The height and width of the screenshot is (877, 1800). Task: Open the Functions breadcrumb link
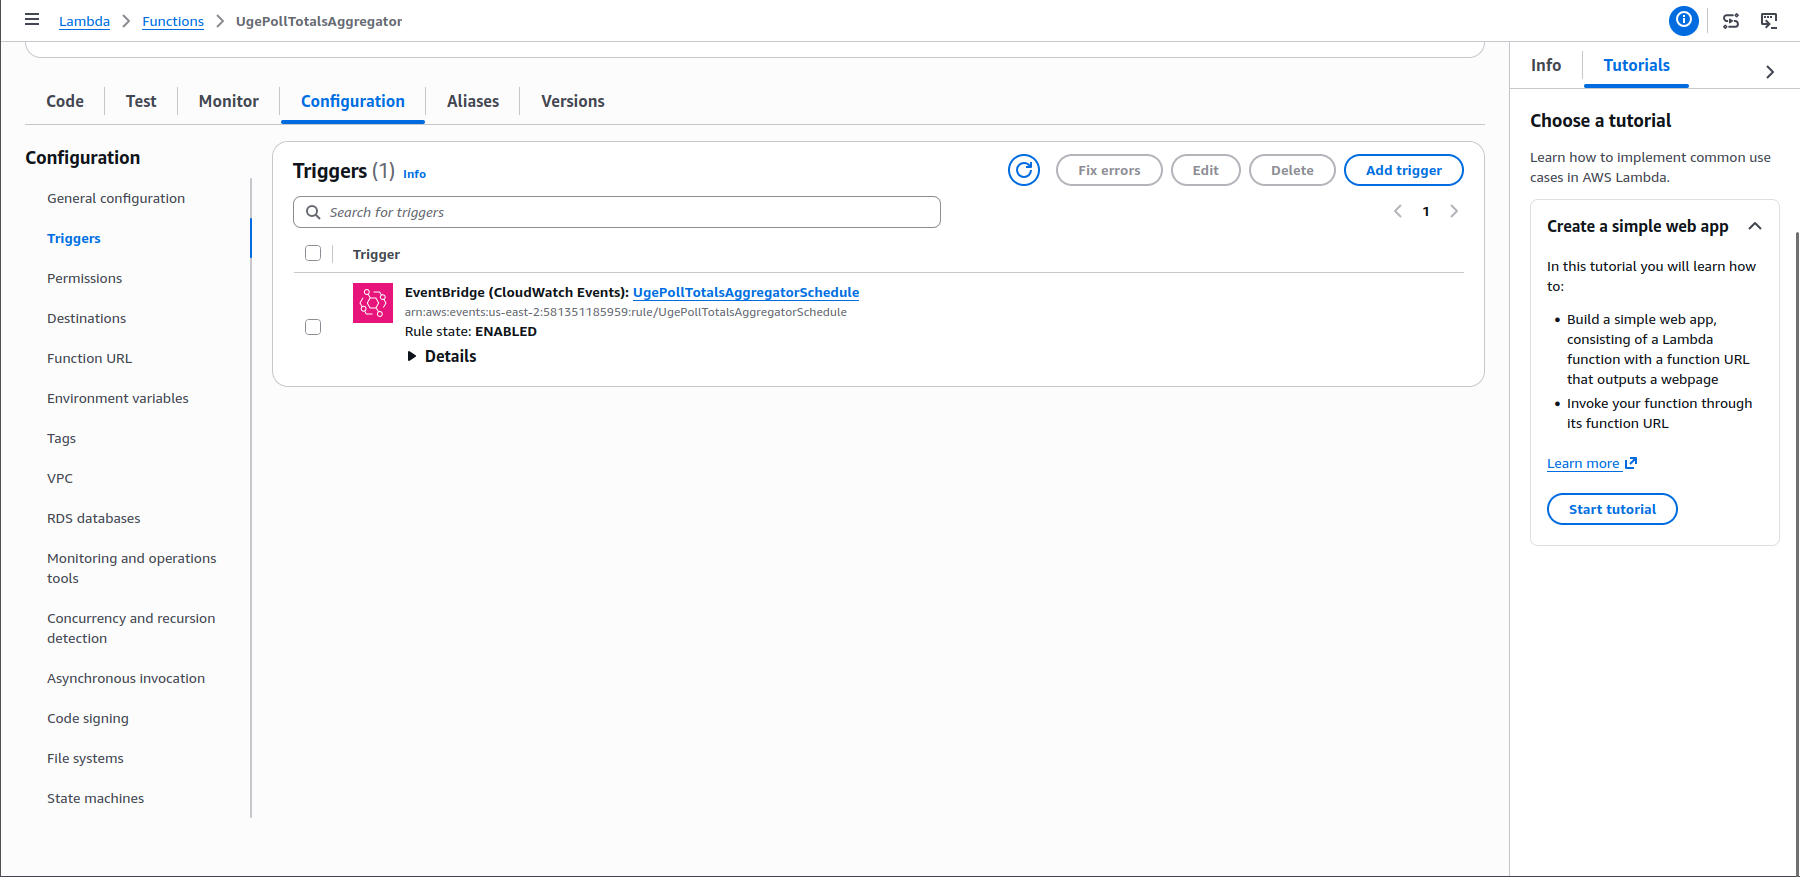173,21
